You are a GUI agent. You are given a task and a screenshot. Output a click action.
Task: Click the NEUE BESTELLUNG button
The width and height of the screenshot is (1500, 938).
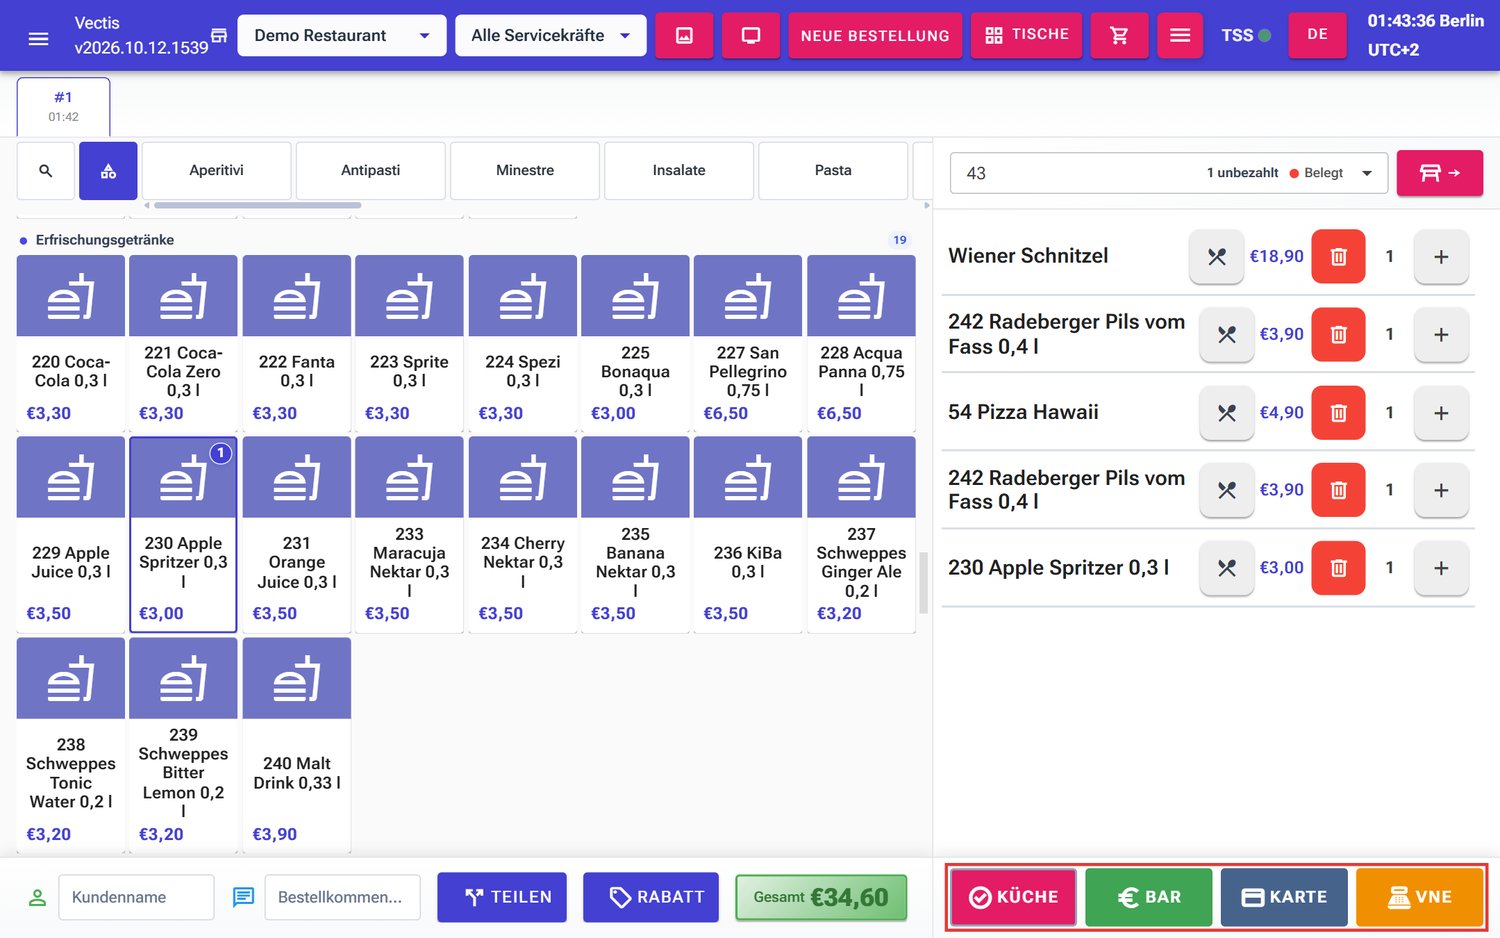point(875,35)
